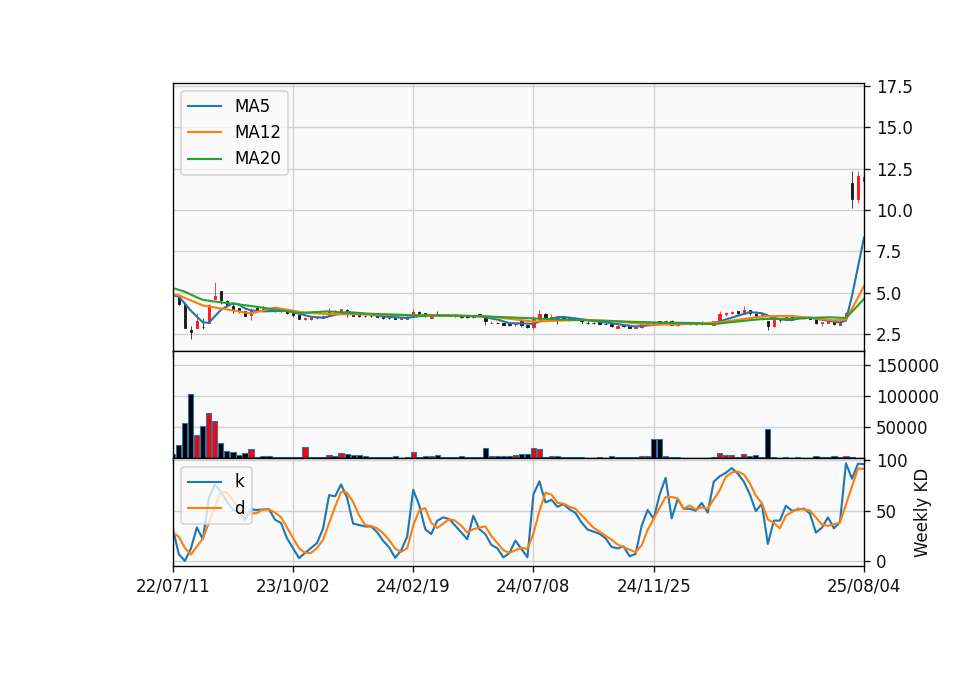Click the 2.5 price axis label
Viewport: 960px width, 690px height.
coord(889,335)
